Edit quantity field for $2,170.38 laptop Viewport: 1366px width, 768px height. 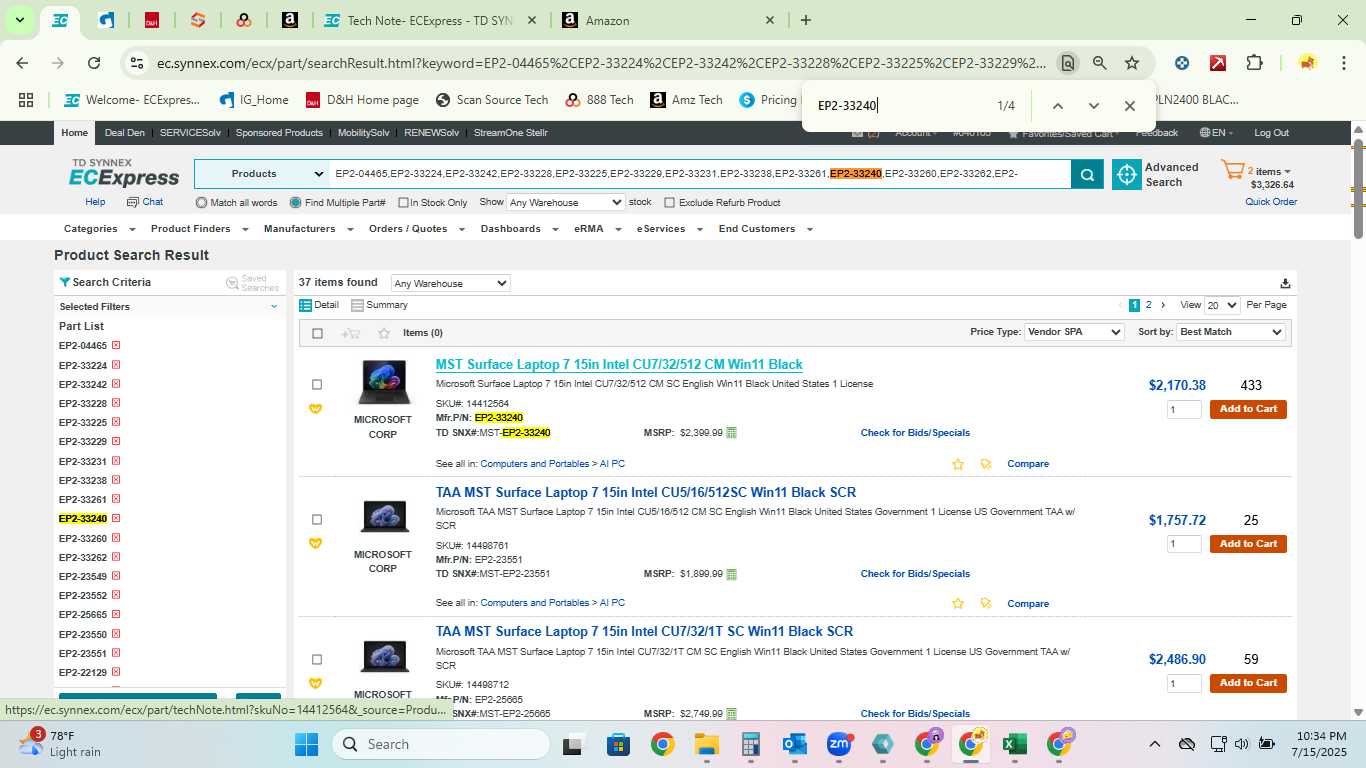1184,409
